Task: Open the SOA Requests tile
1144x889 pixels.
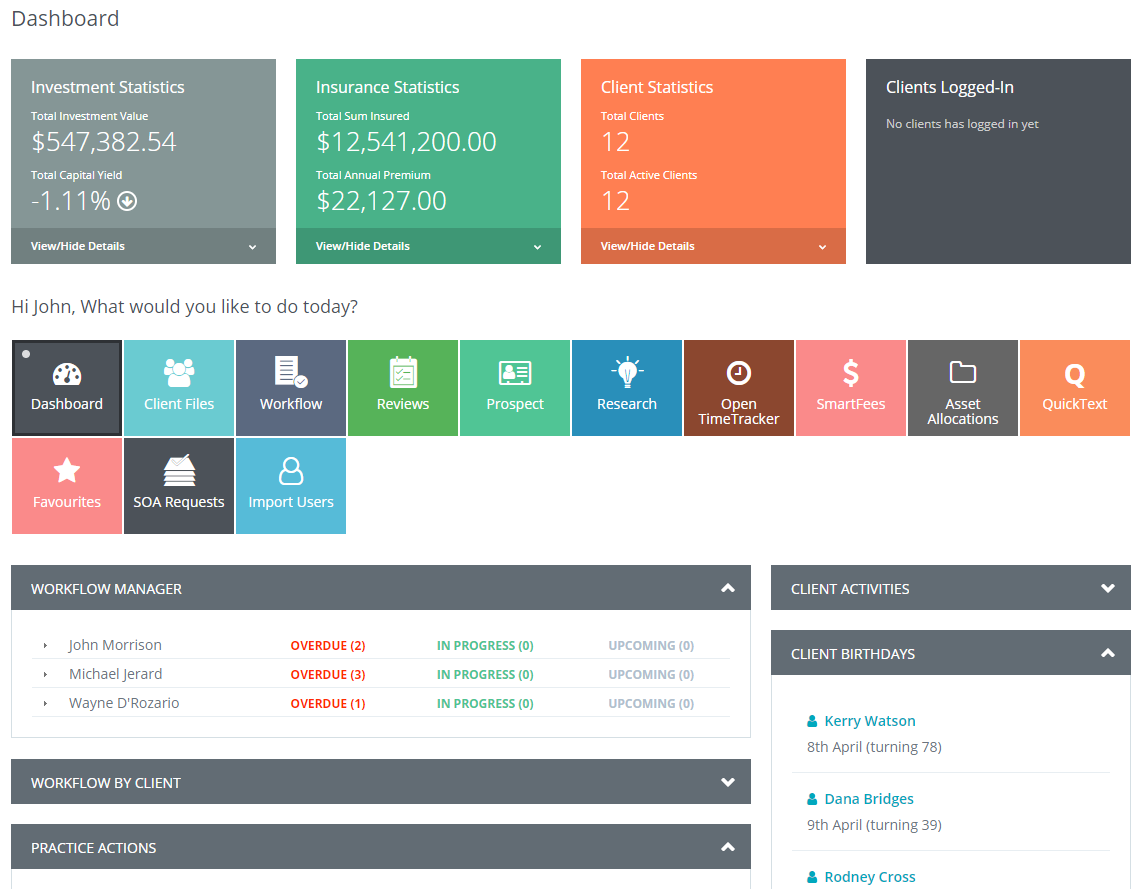Action: (179, 486)
